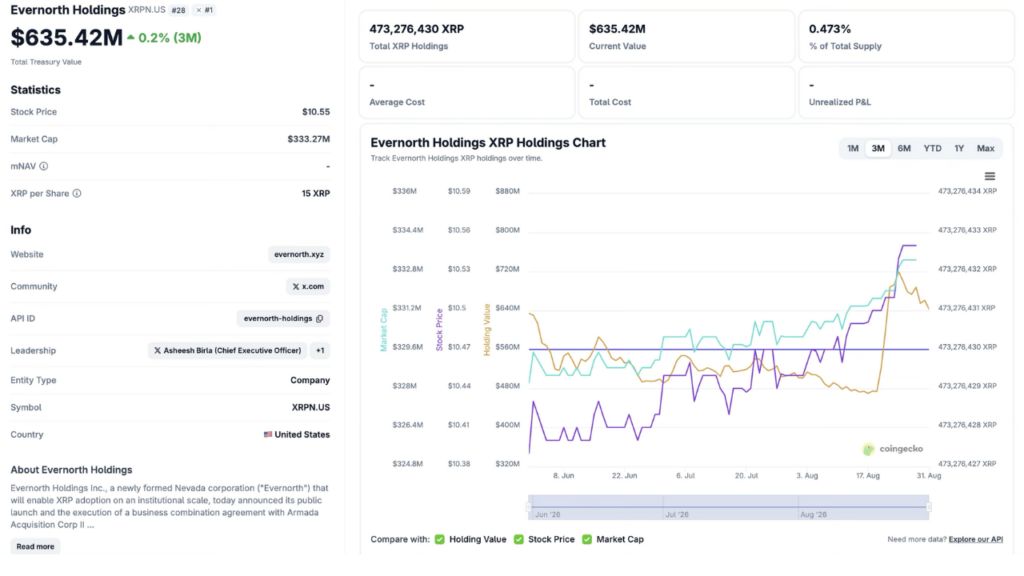Click the $635.42M Total Treasury Value headline
Screen dimensions: 1024x576
coord(67,37)
